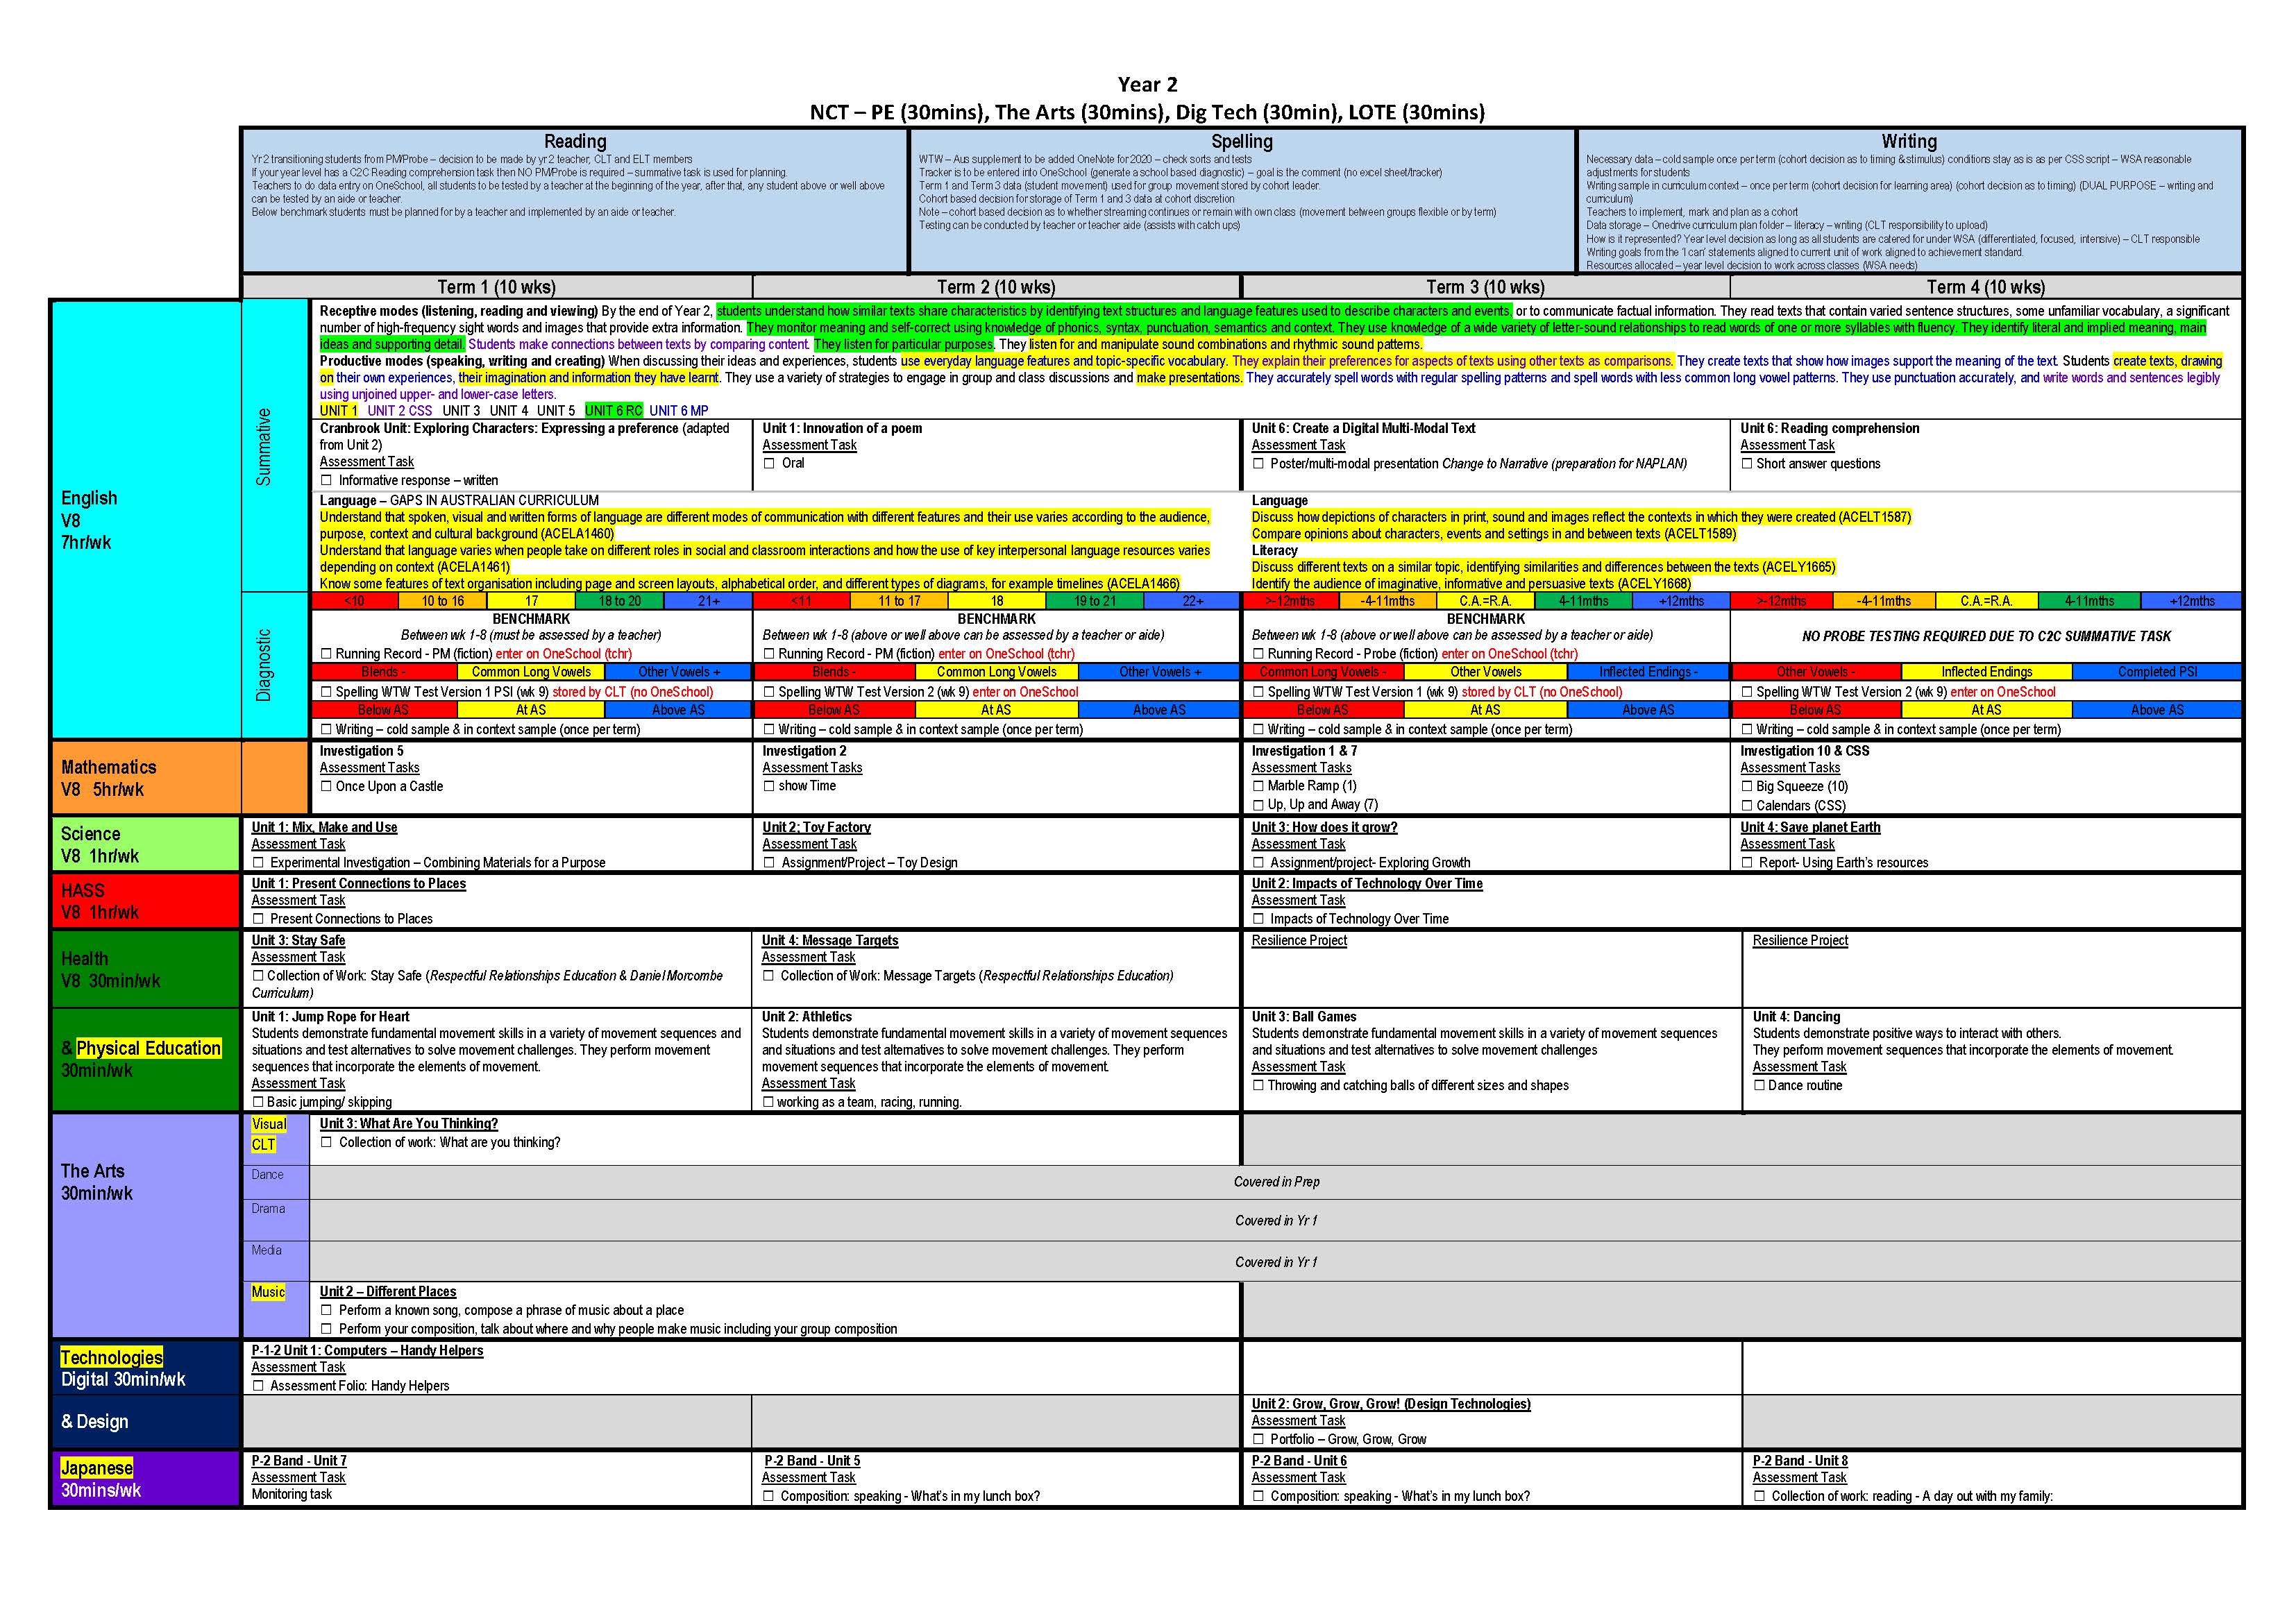Viewport: 2296px width, 1623px height.
Task: Tick Throwing and catching balls assessment box
Action: click(1258, 1086)
